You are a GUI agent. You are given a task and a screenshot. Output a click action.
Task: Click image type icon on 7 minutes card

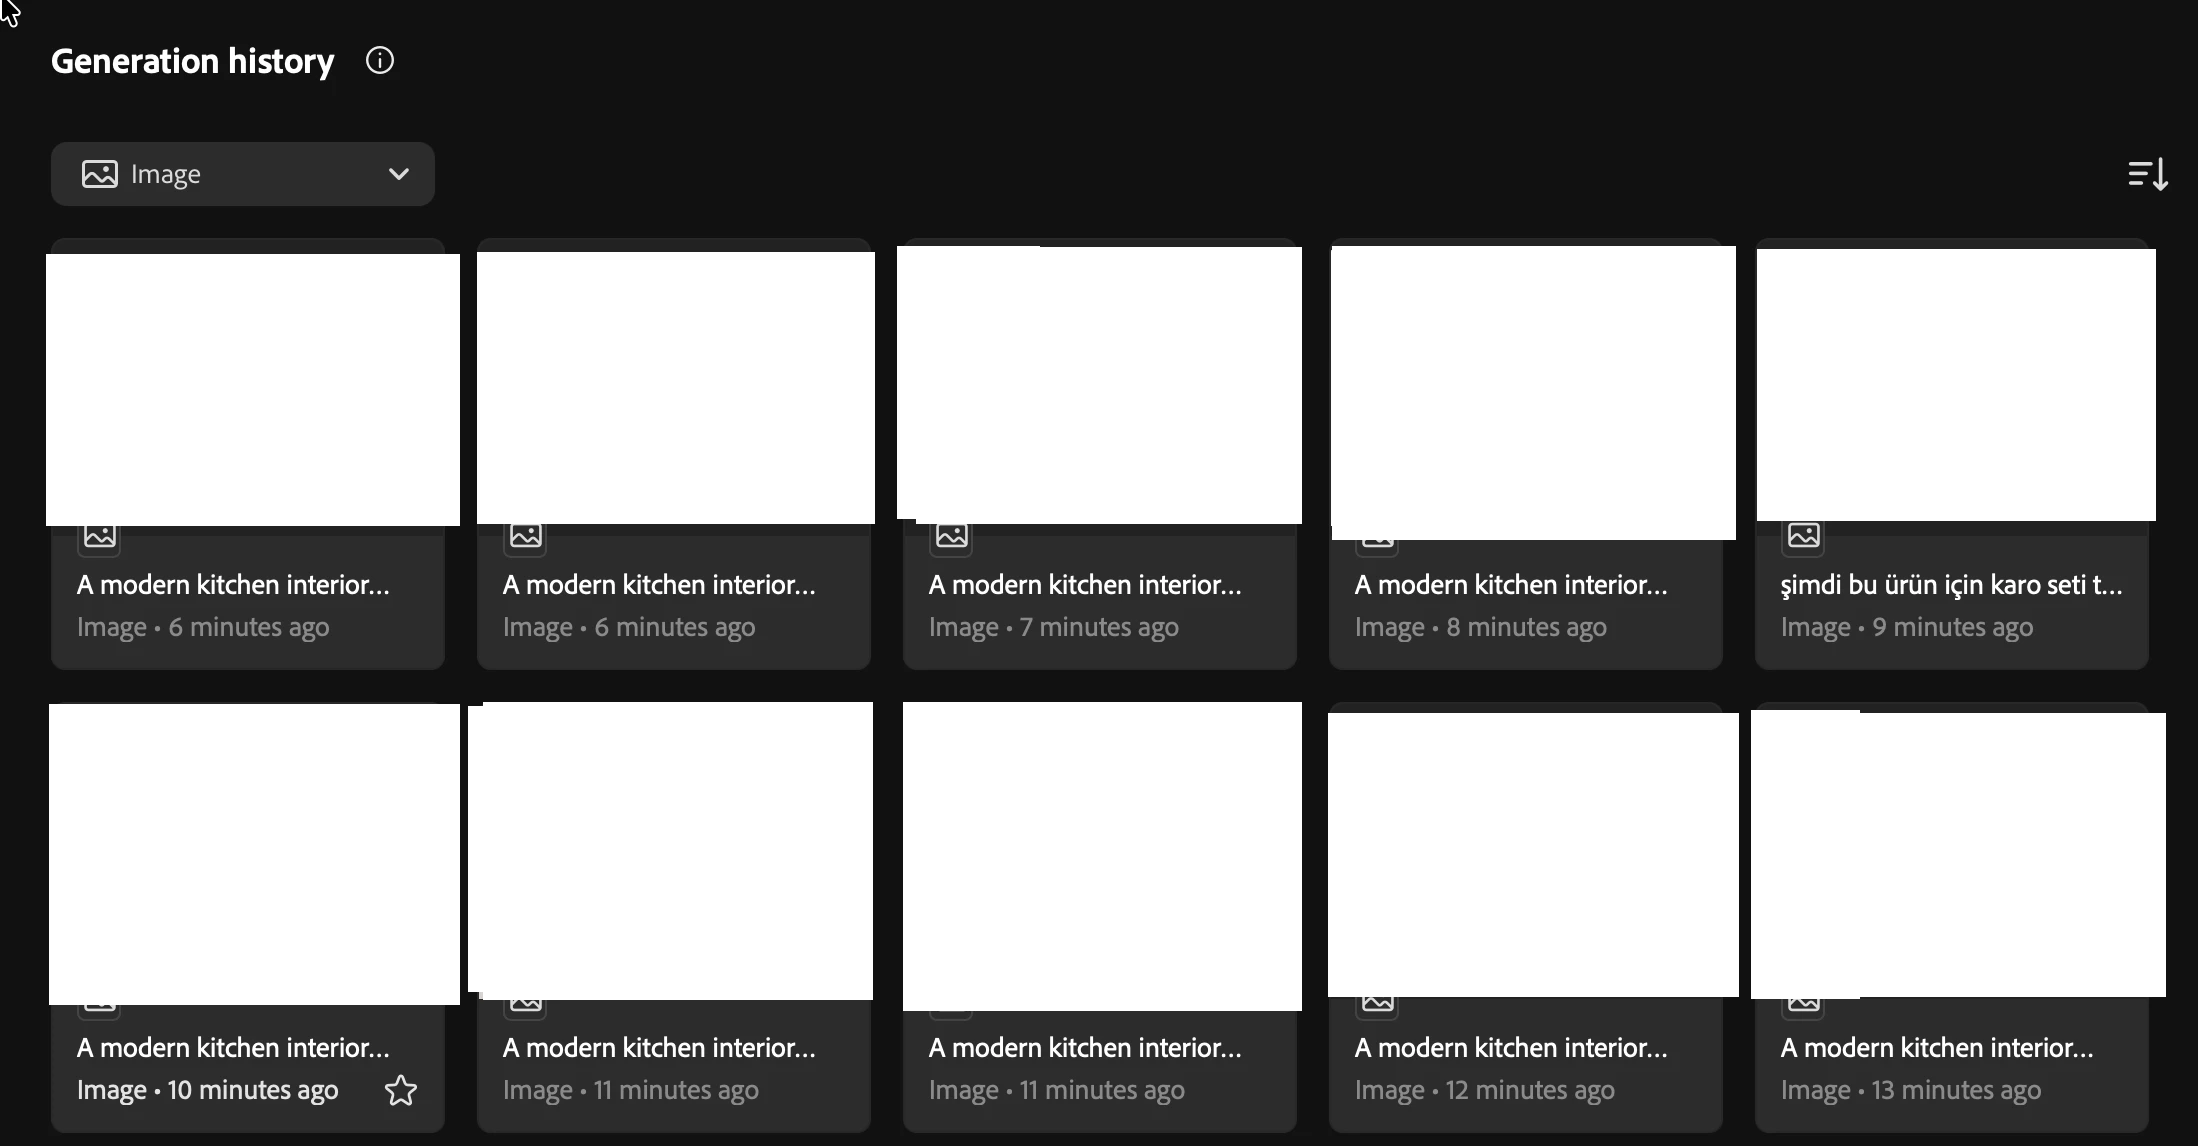952,536
